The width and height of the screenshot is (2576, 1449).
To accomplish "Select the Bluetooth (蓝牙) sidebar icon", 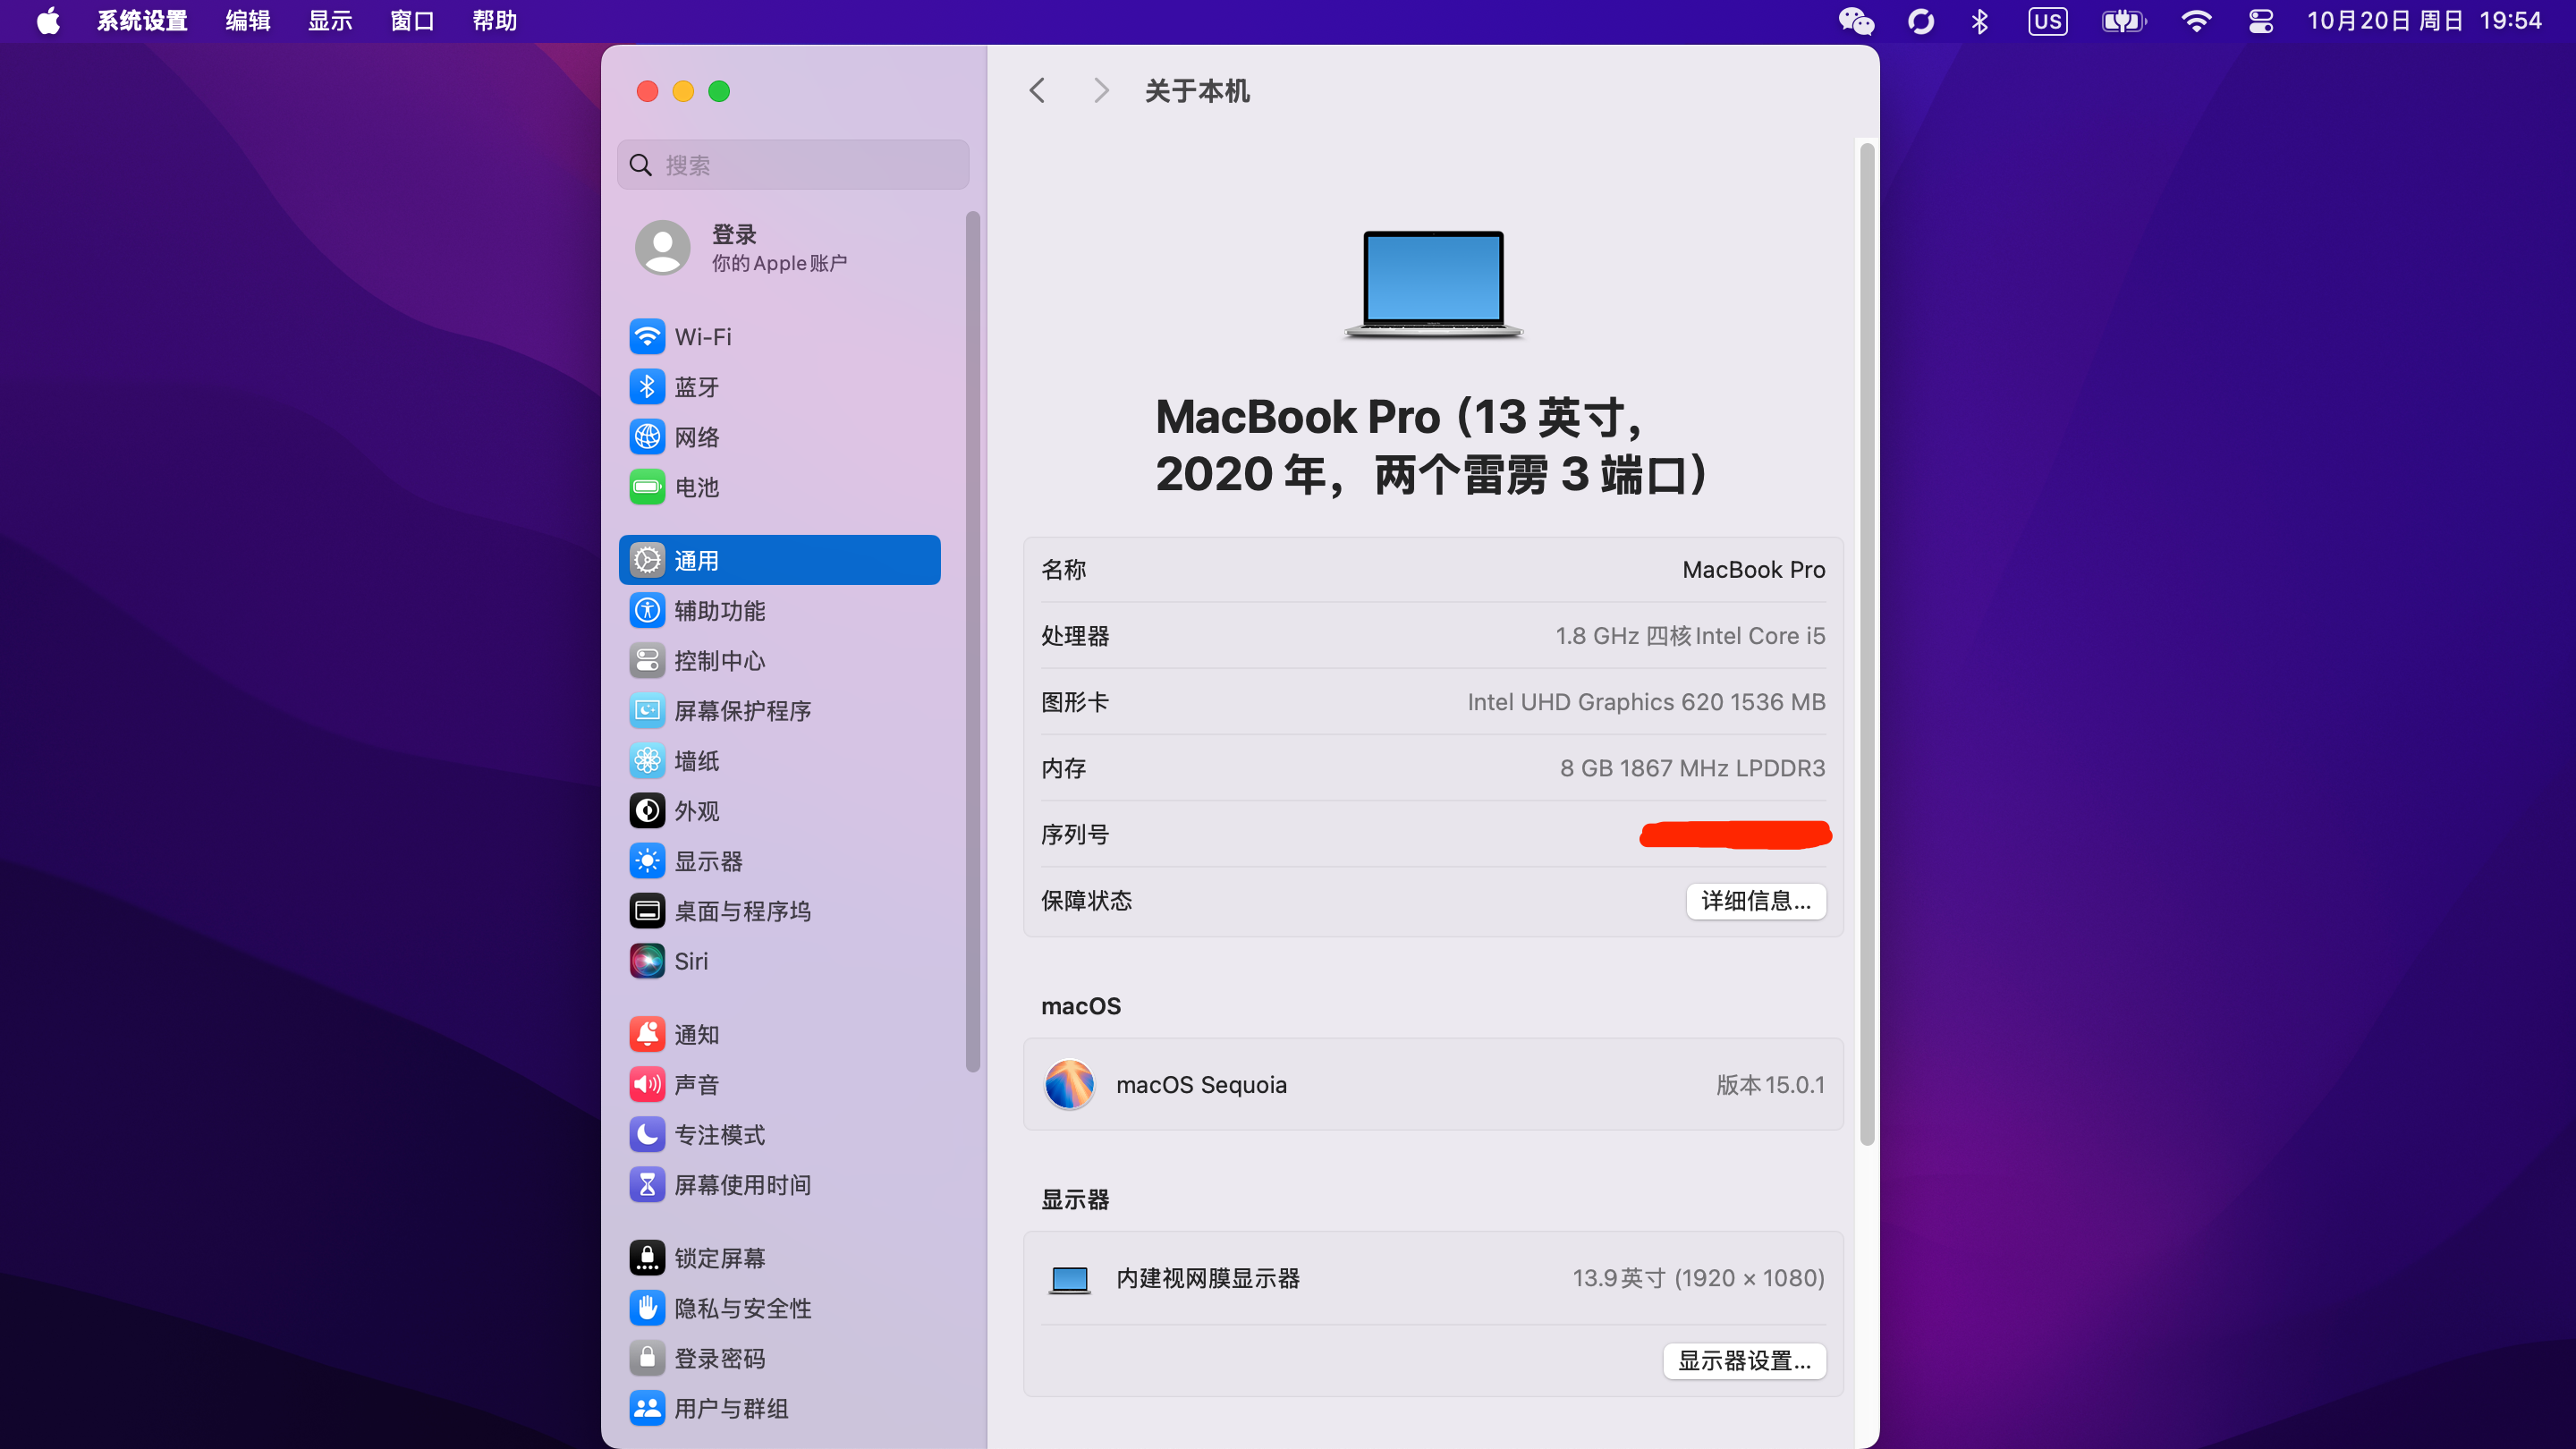I will click(x=647, y=387).
